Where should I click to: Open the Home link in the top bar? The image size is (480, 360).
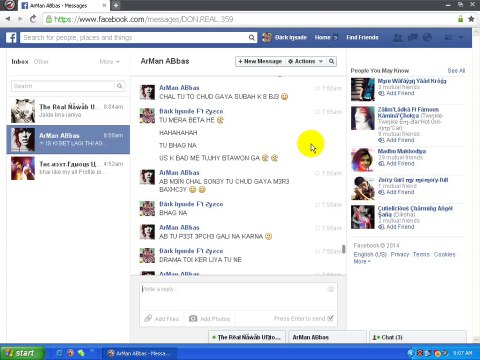[x=322, y=37]
